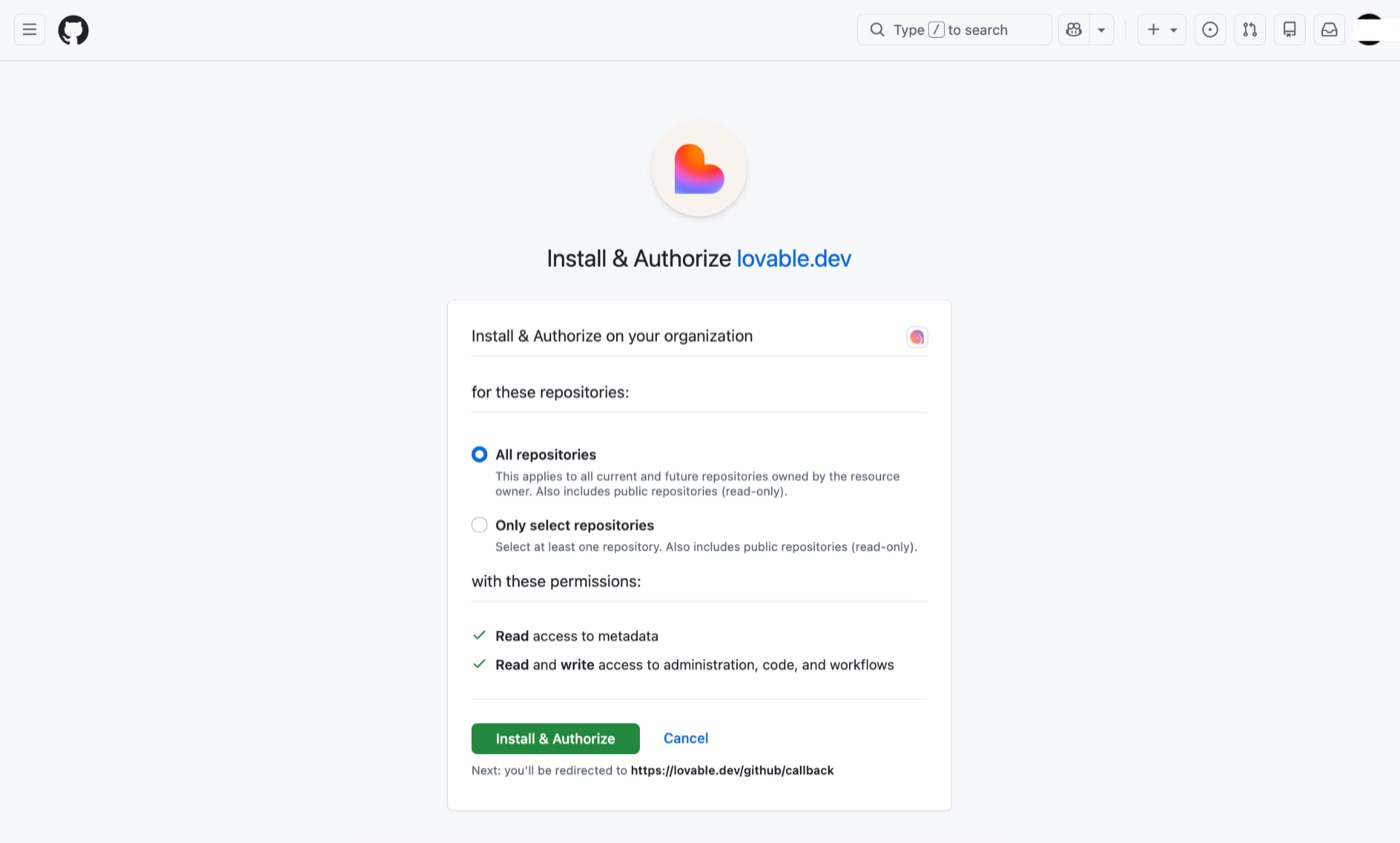The image size is (1400, 843).
Task: Click the 'for these repositories:' text
Action: [550, 392]
